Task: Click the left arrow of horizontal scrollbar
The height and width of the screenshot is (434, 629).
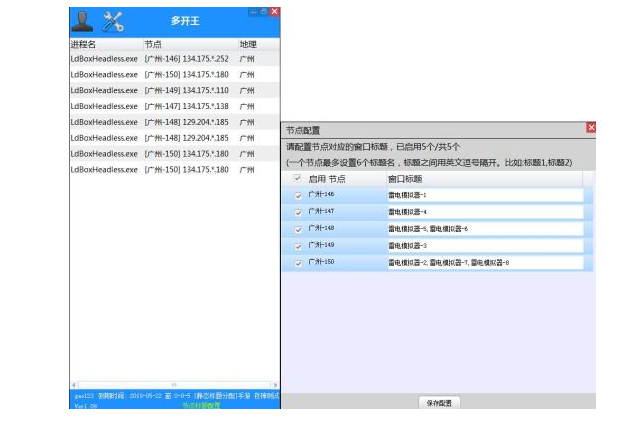Action: click(73, 385)
